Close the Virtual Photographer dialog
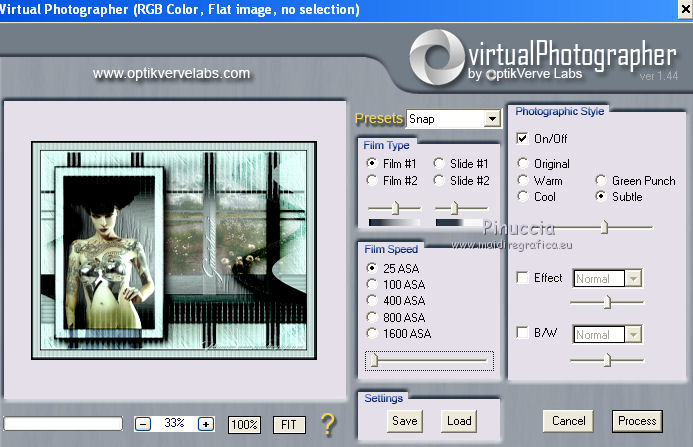693x447 pixels. pyautogui.click(x=685, y=10)
